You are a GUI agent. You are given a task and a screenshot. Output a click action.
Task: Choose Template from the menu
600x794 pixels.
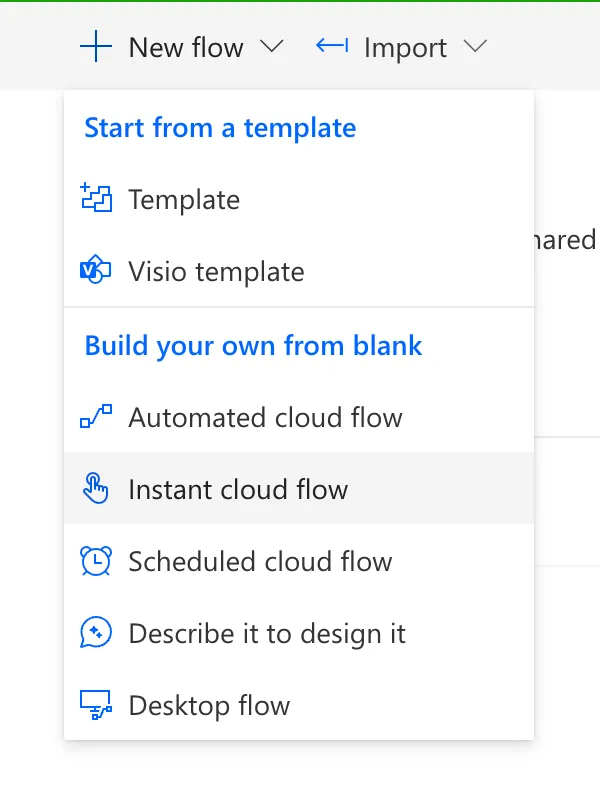(184, 200)
